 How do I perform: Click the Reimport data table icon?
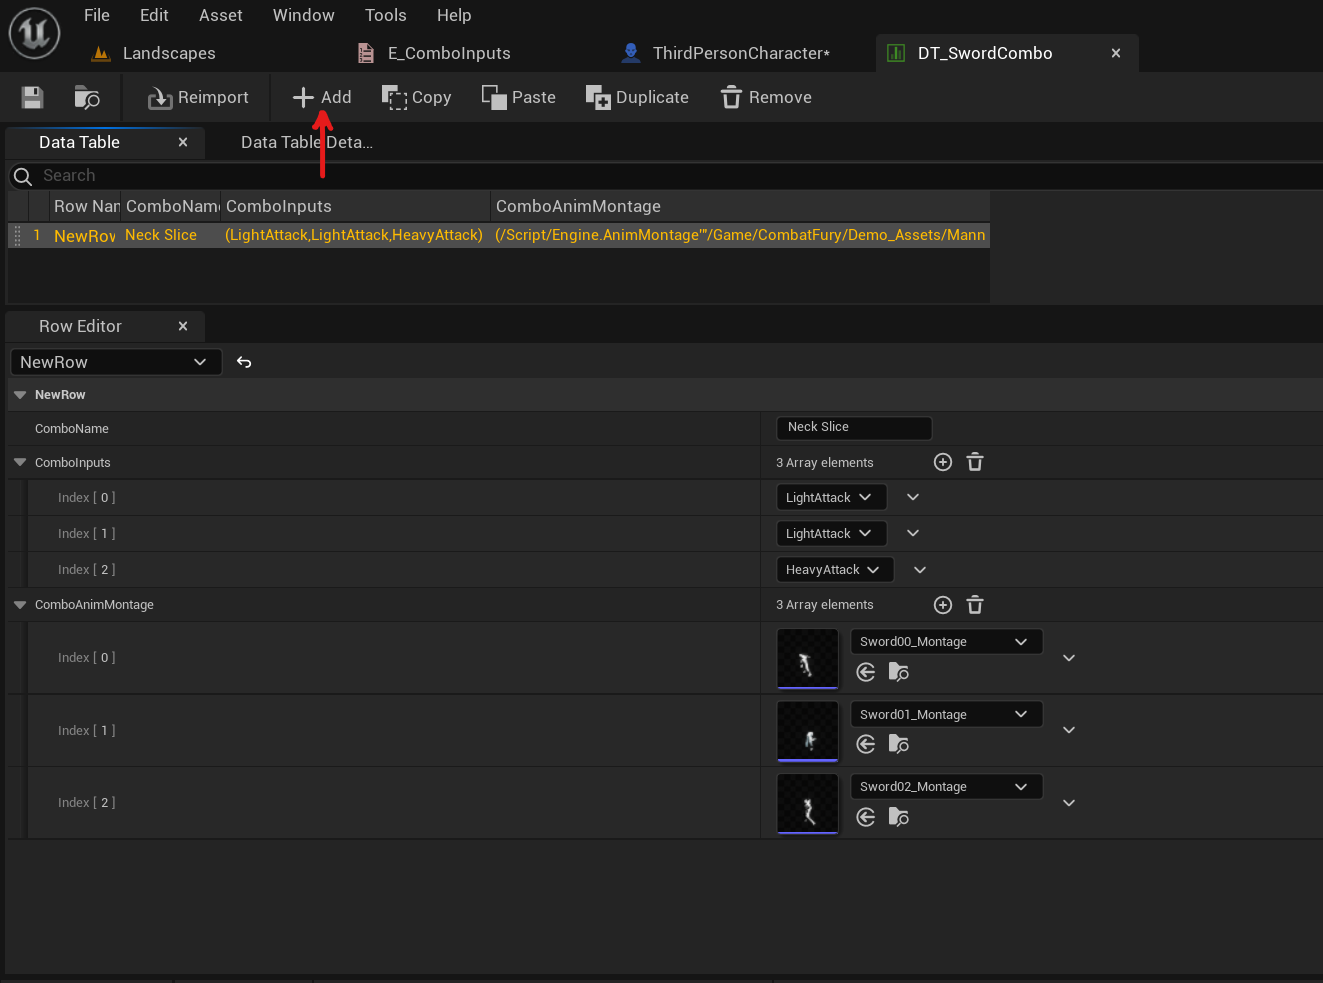click(x=196, y=97)
